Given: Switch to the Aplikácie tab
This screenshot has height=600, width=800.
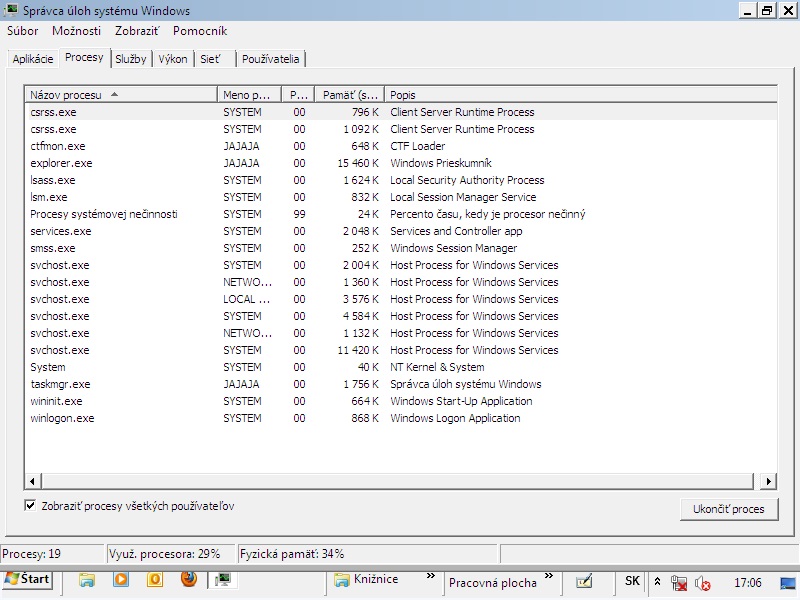Looking at the screenshot, I should (33, 59).
